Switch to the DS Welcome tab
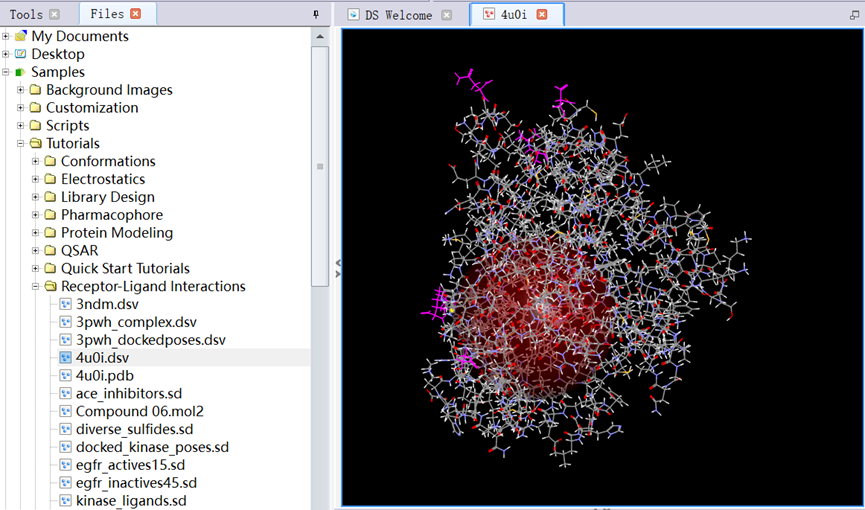 click(398, 14)
